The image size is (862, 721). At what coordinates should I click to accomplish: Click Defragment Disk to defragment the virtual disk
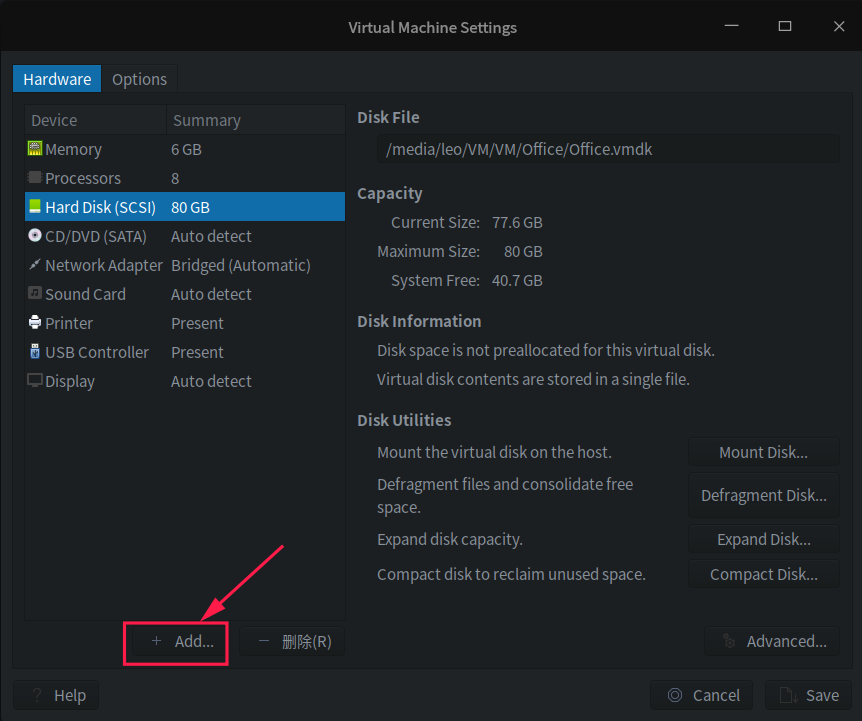pos(763,495)
